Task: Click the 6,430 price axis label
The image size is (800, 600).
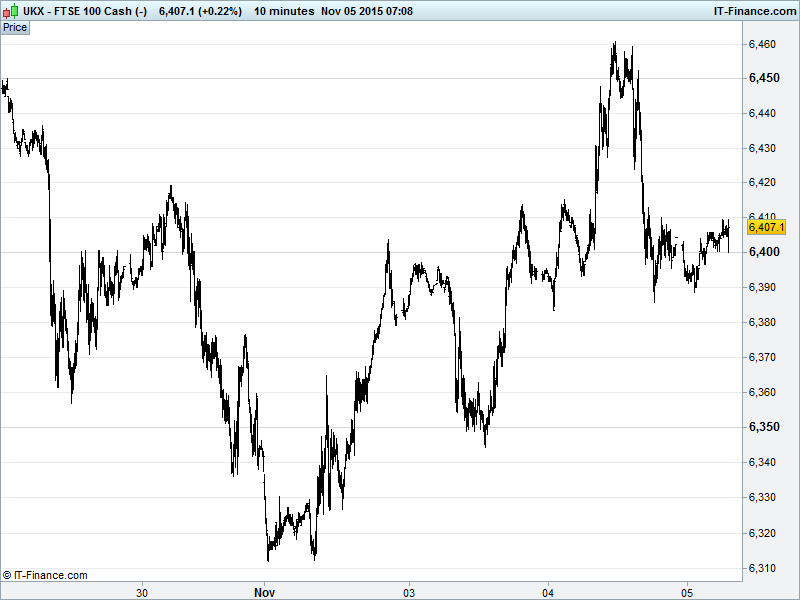Action: [762, 149]
